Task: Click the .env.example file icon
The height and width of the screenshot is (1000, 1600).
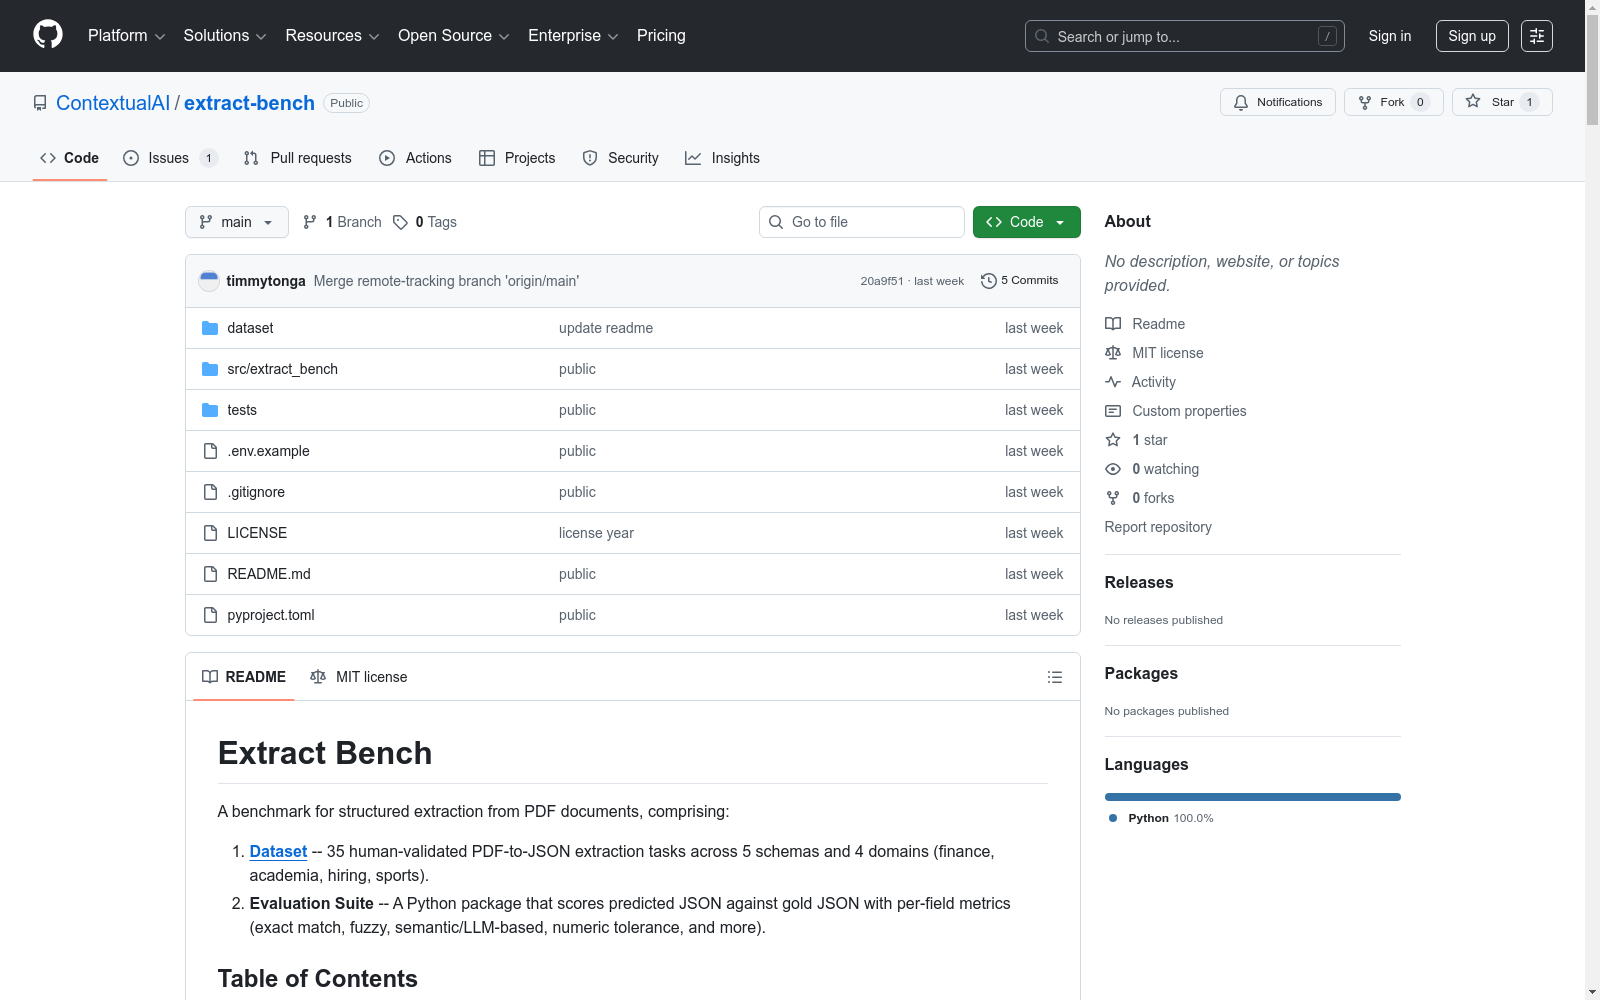Action: (x=210, y=451)
